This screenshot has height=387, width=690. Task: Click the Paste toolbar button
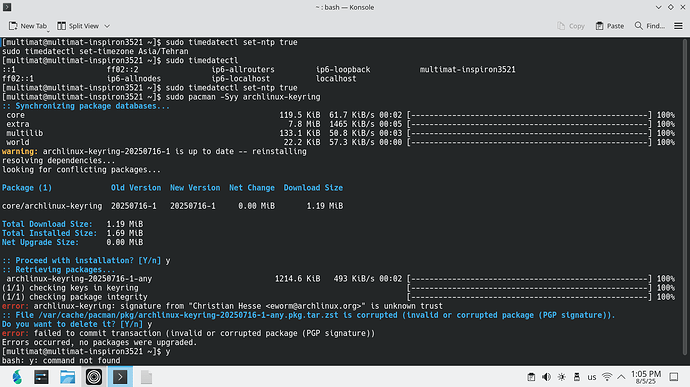[x=609, y=26]
